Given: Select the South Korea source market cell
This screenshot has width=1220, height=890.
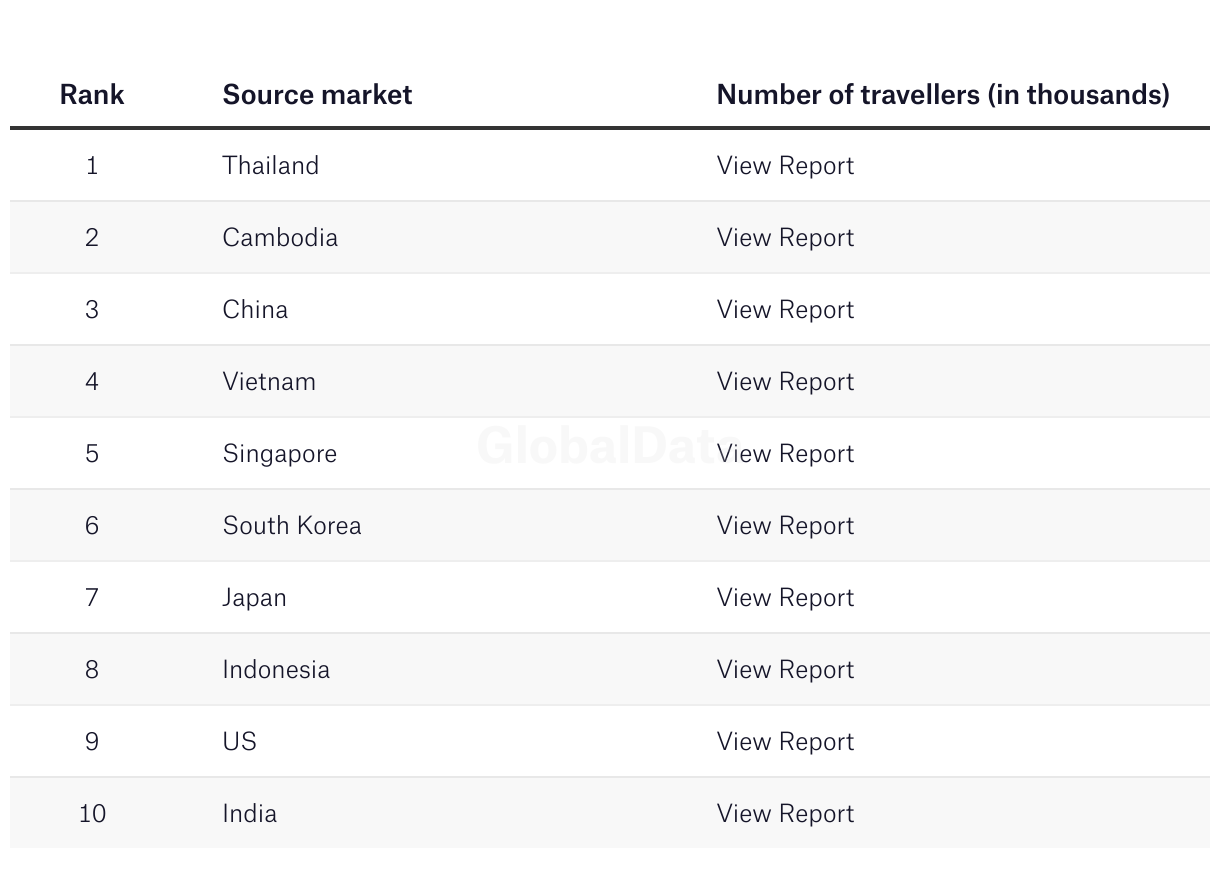Looking at the screenshot, I should pos(292,525).
